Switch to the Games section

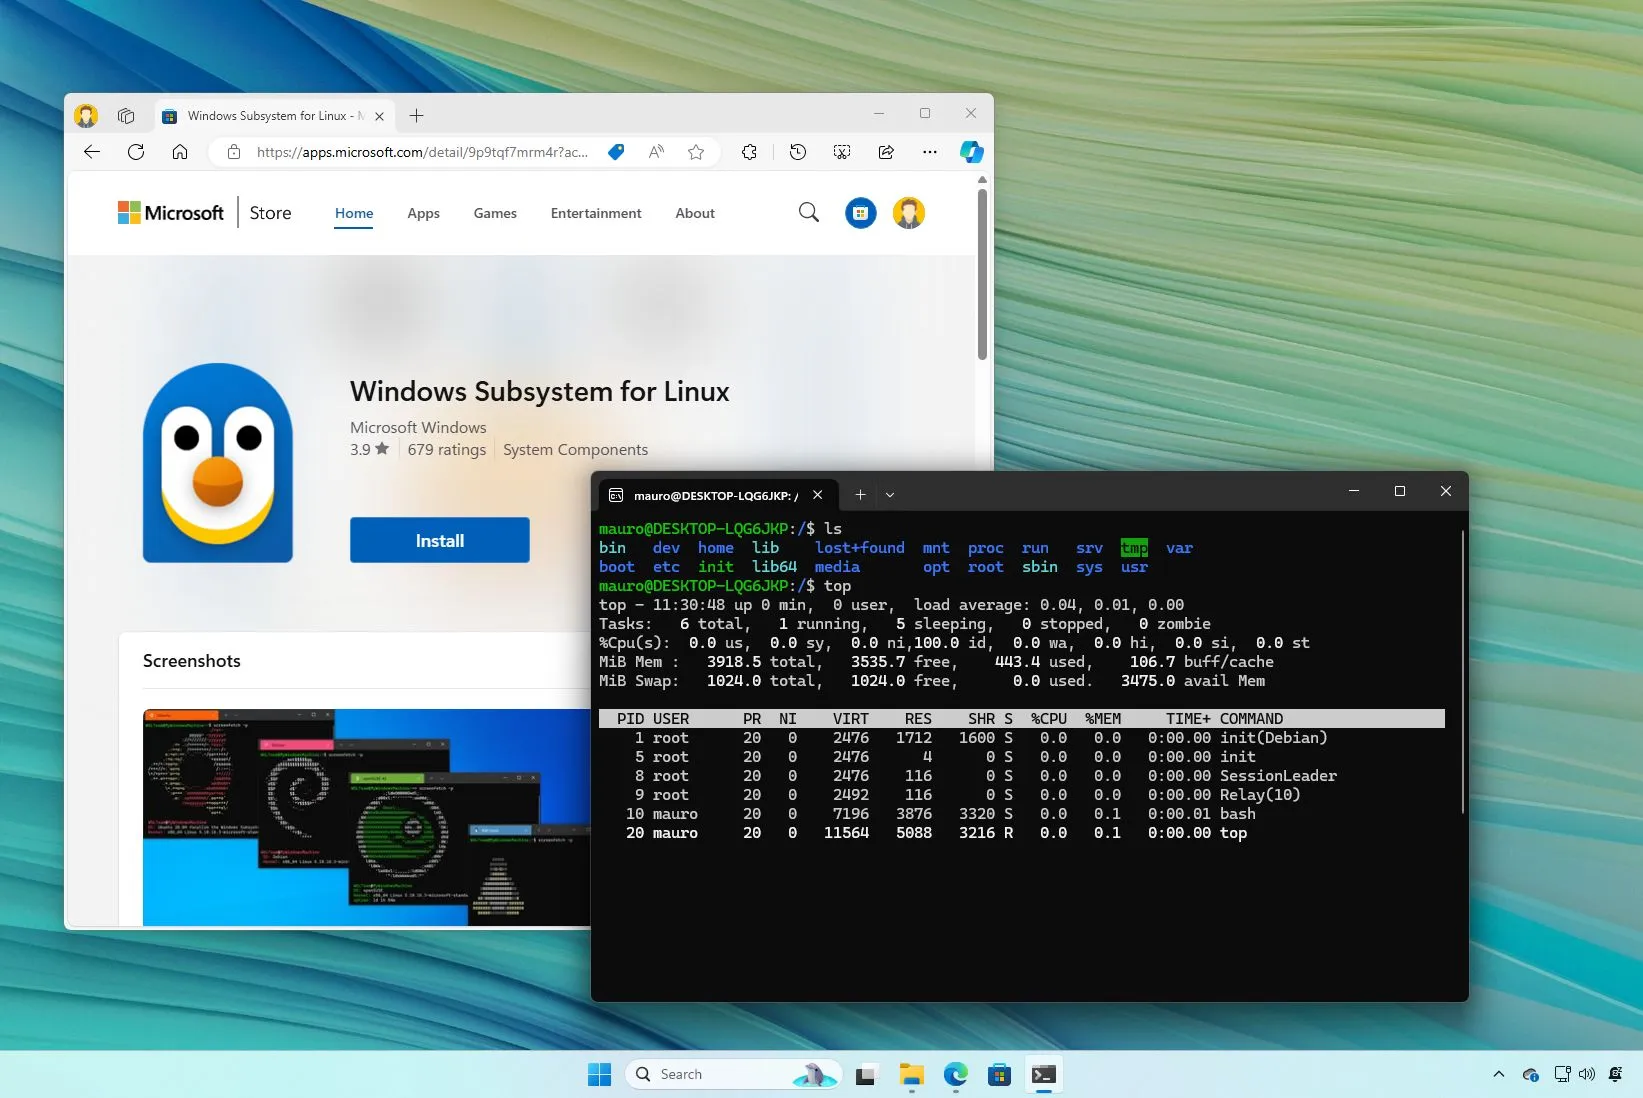point(494,213)
